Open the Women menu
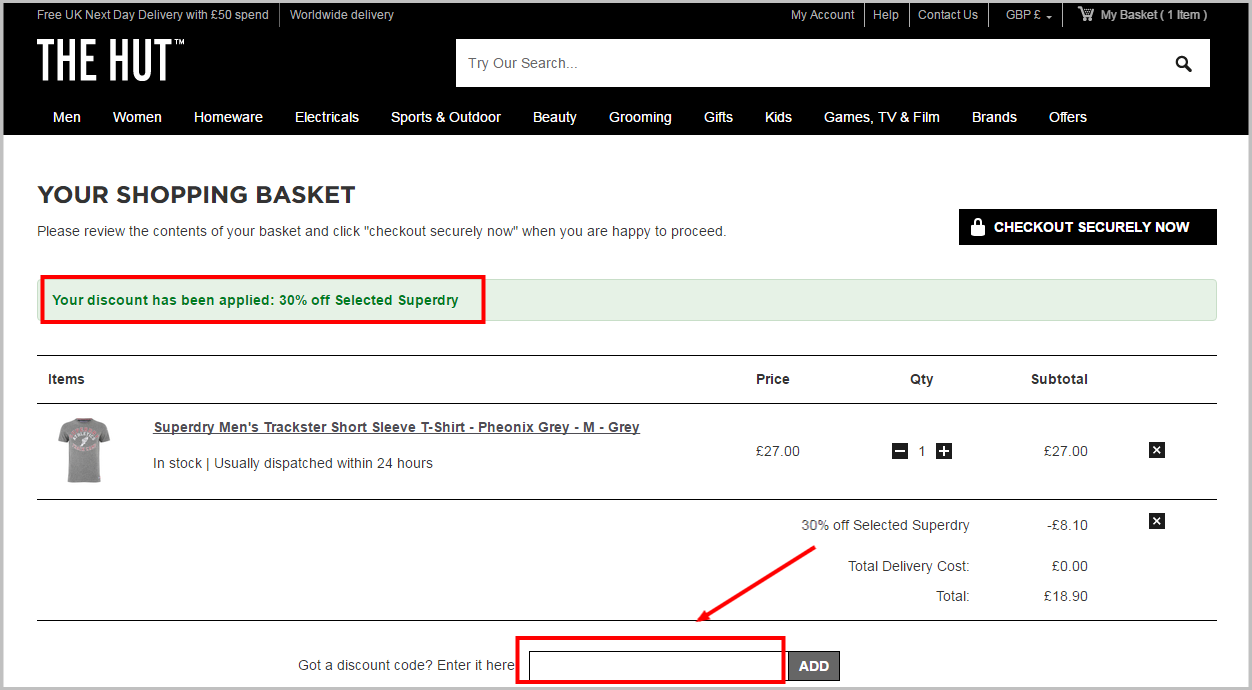Screen dimensions: 1252x690 [x=137, y=117]
